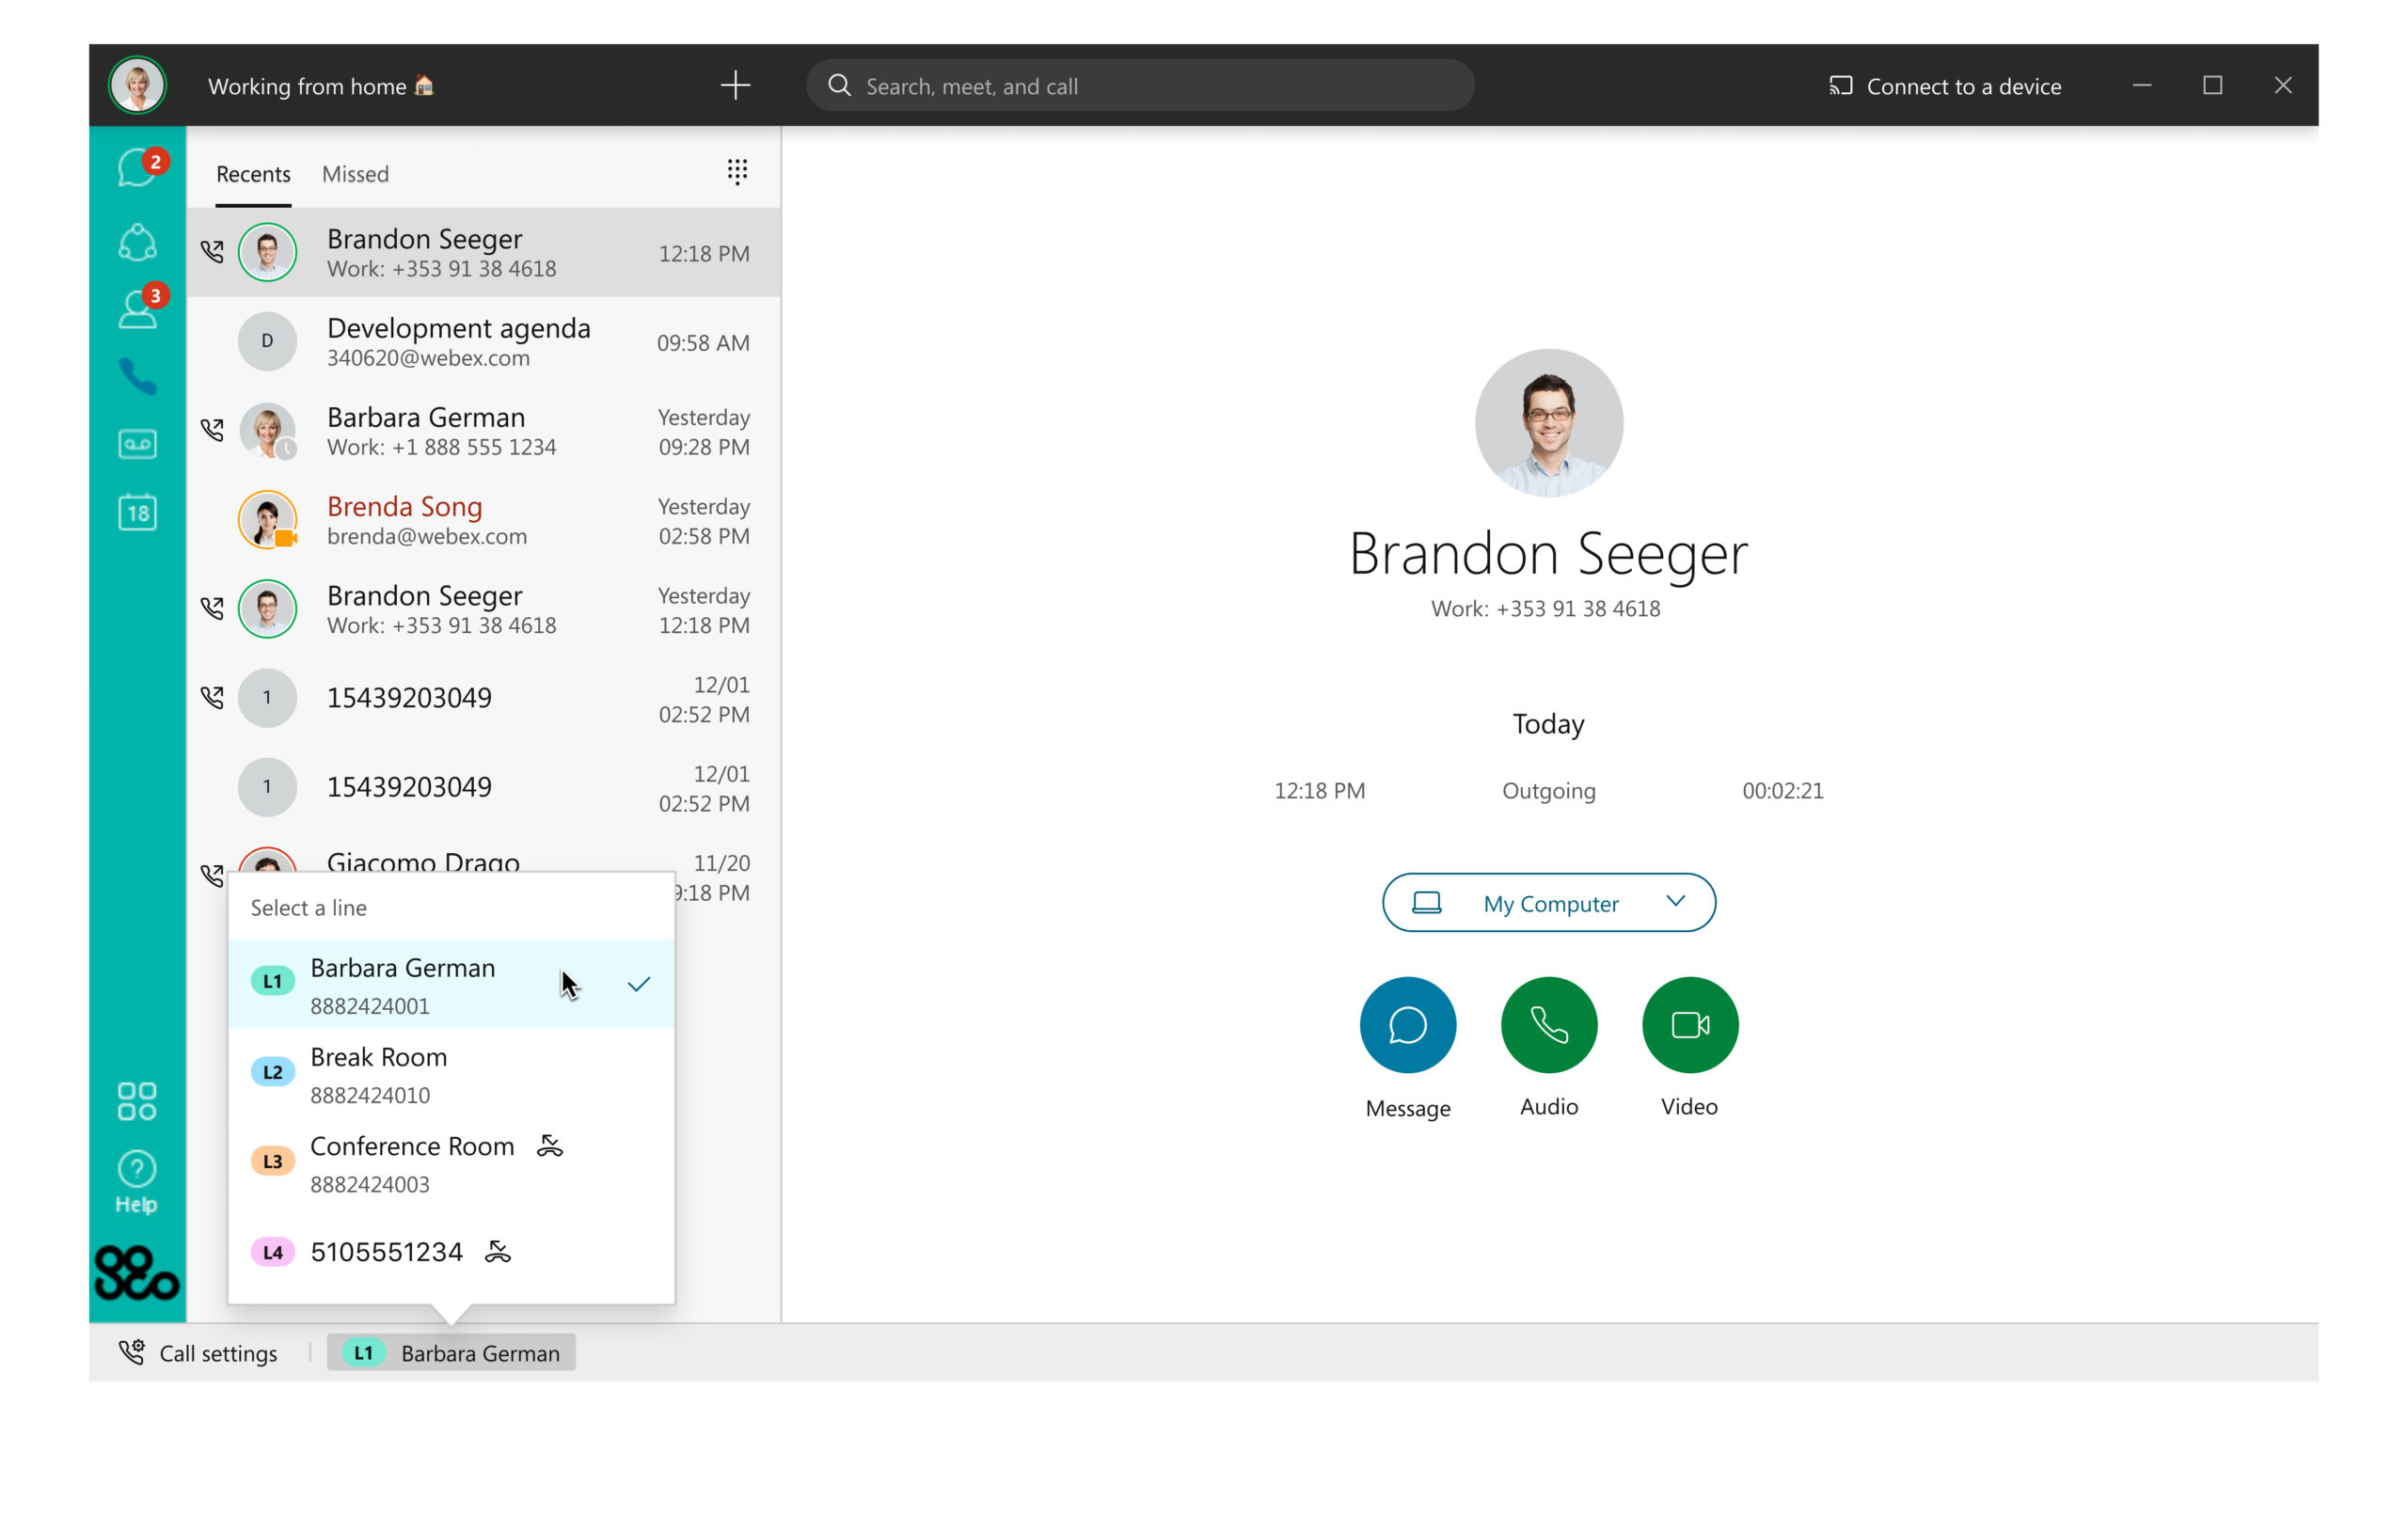Open the Meetings calendar
This screenshot has width=2408, height=1516.
137,512
